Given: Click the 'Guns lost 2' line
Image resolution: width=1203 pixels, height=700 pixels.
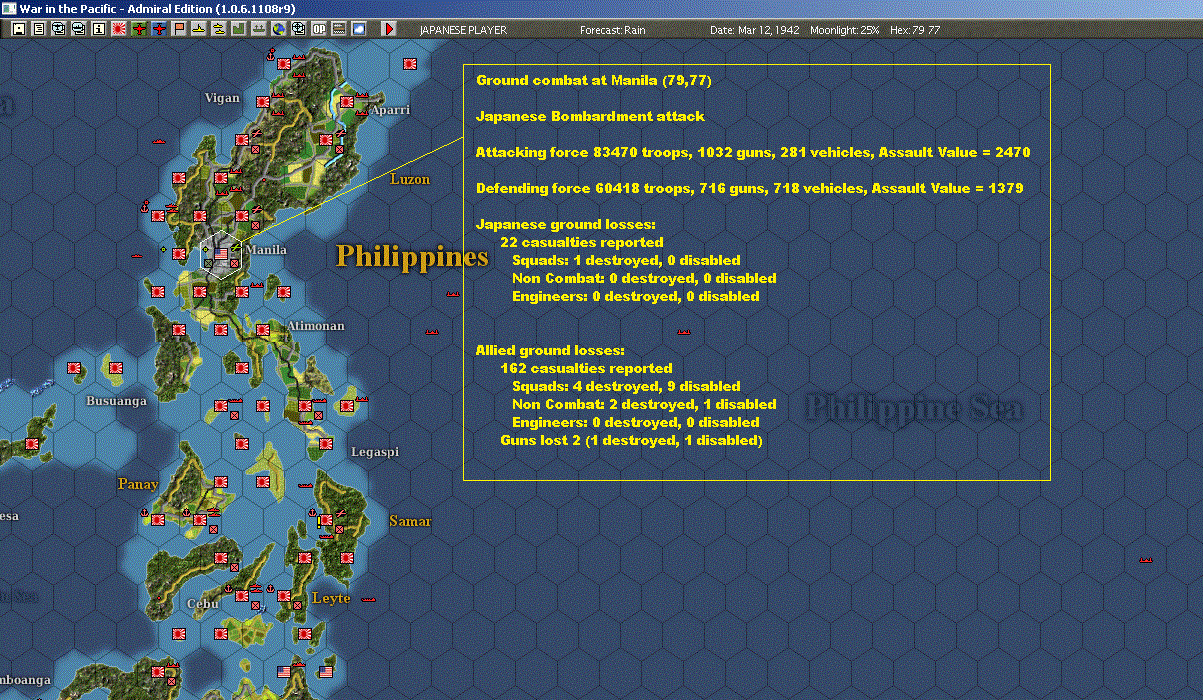Looking at the screenshot, I should click(631, 440).
